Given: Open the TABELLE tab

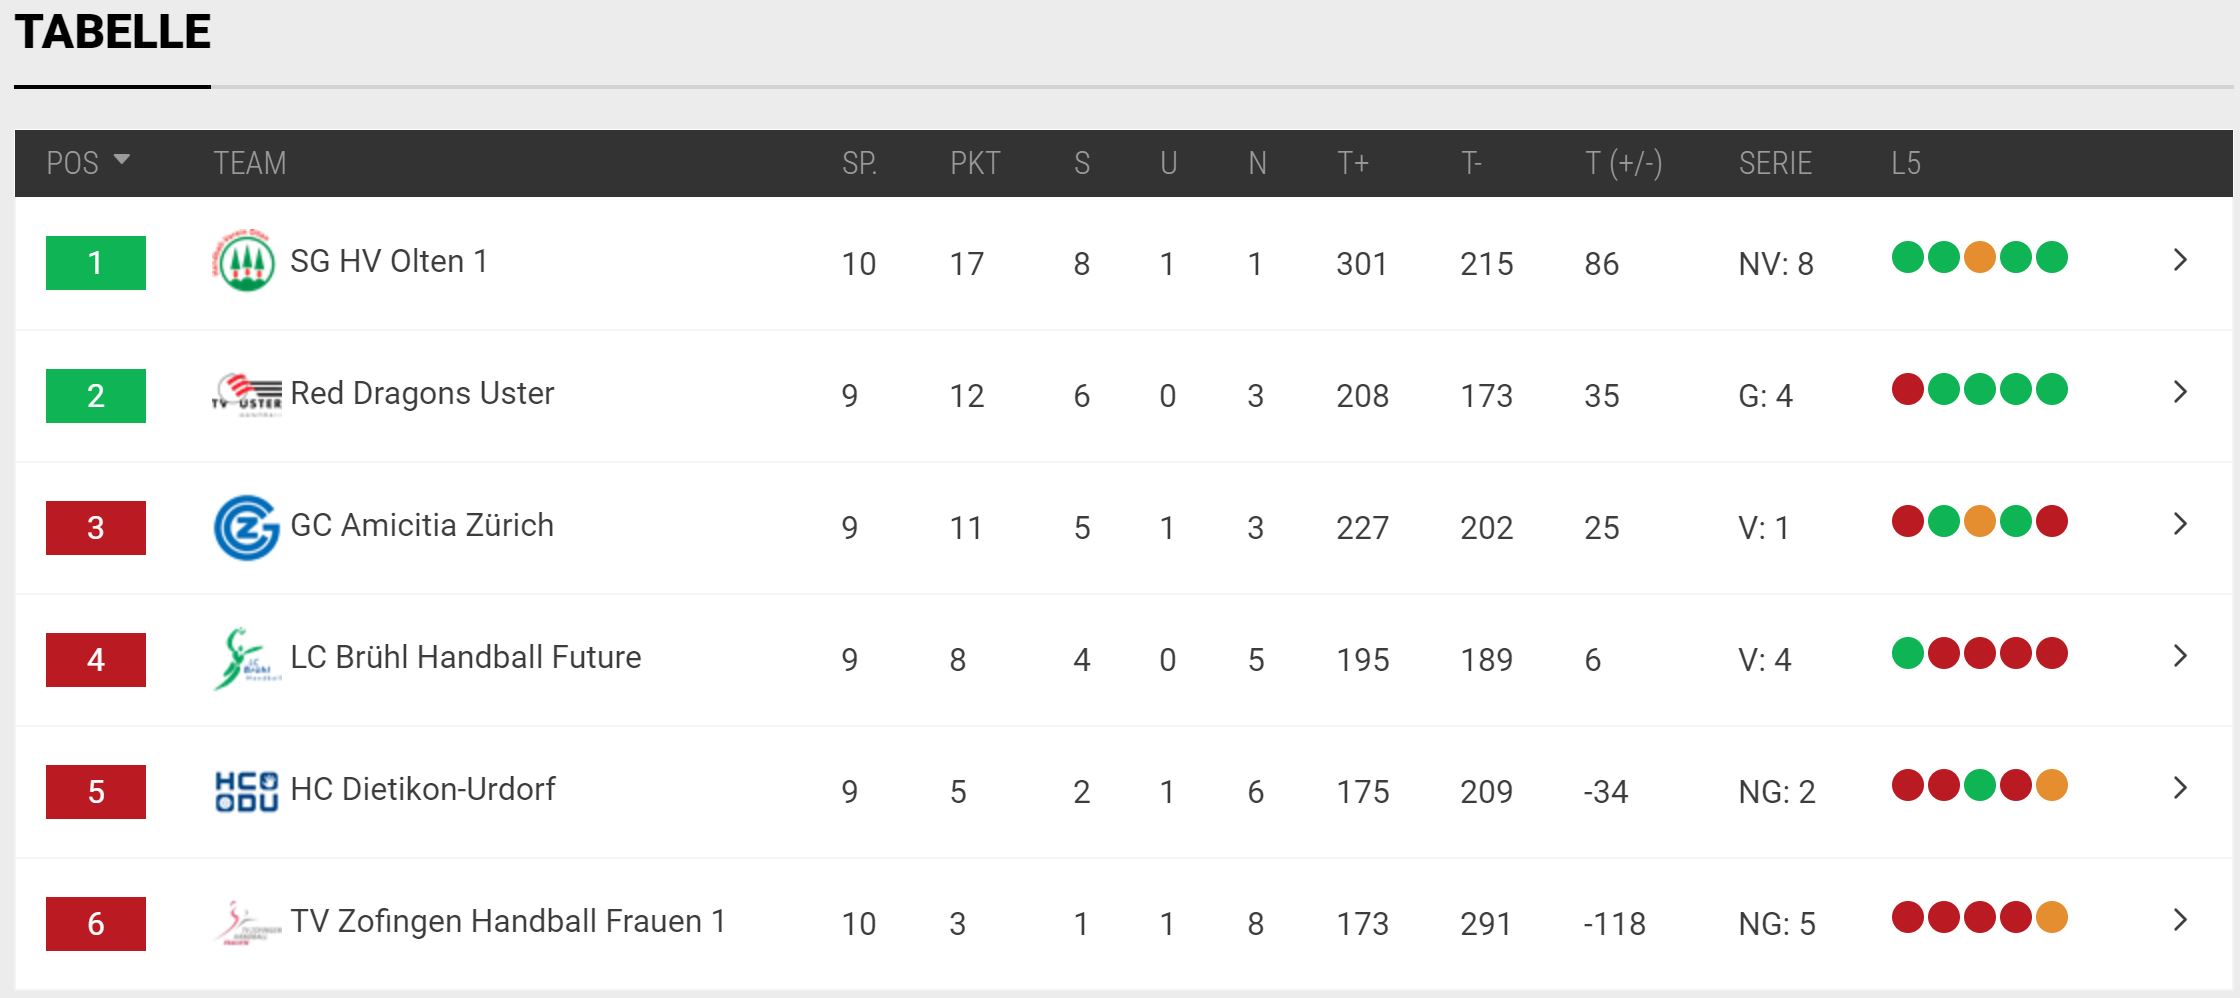Looking at the screenshot, I should [112, 32].
